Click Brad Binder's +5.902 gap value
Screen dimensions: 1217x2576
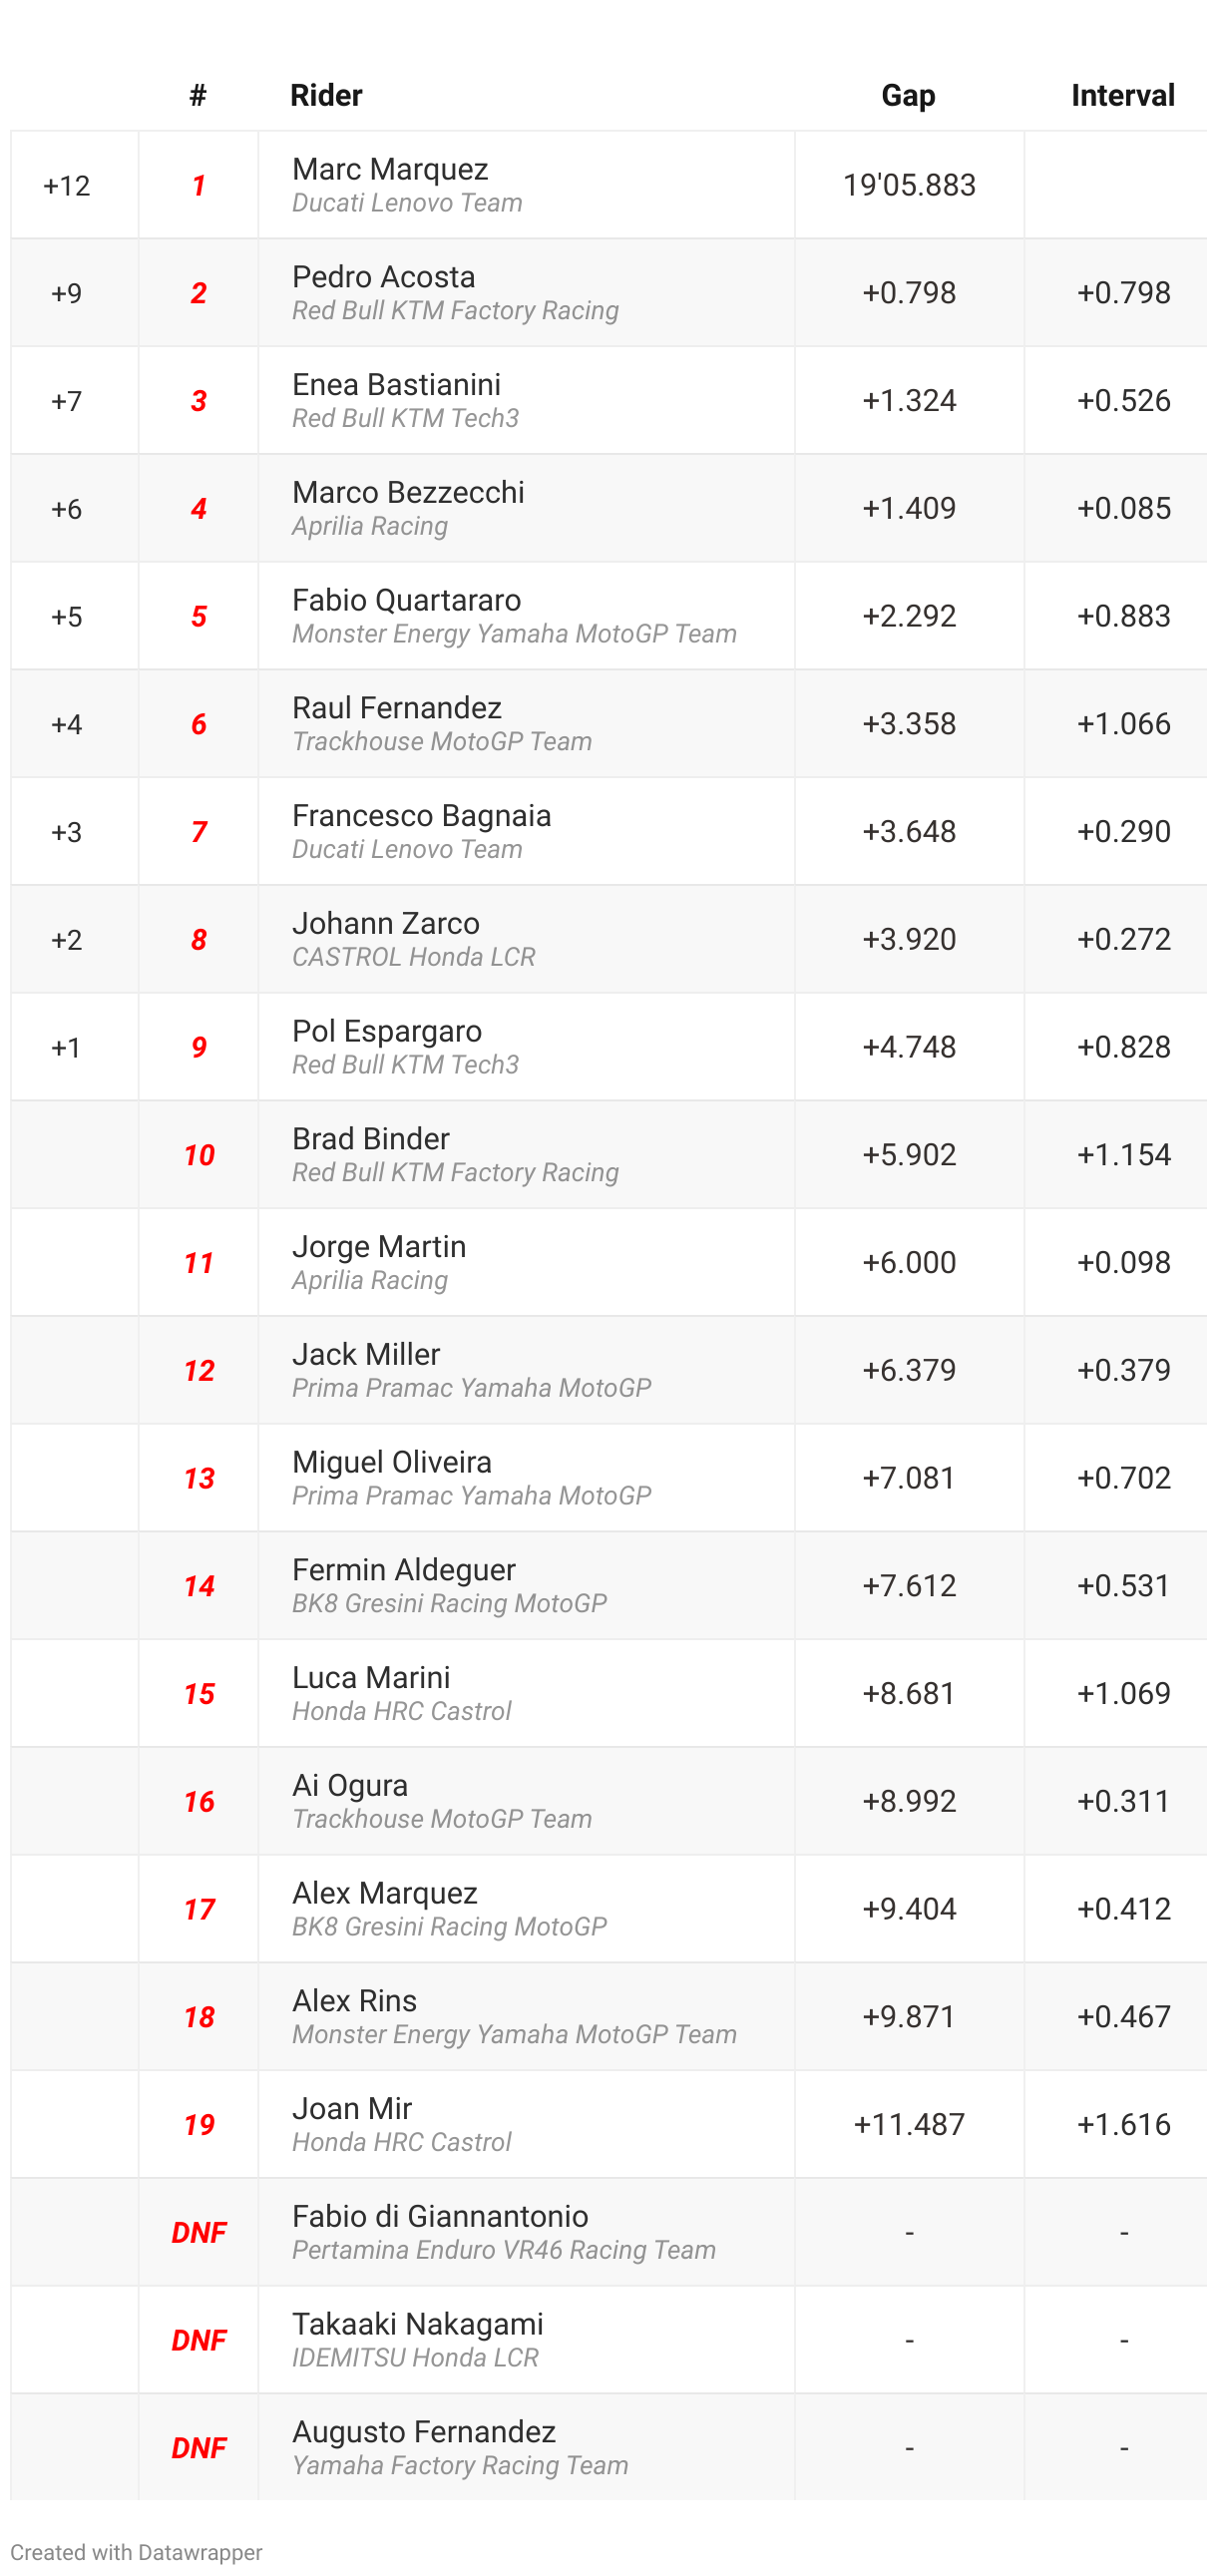pos(908,1155)
